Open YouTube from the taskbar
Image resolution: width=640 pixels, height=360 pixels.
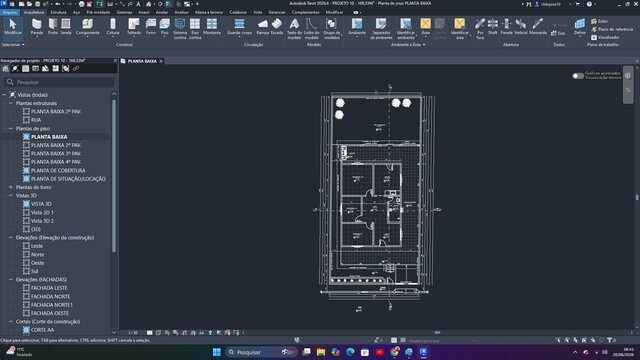point(380,352)
